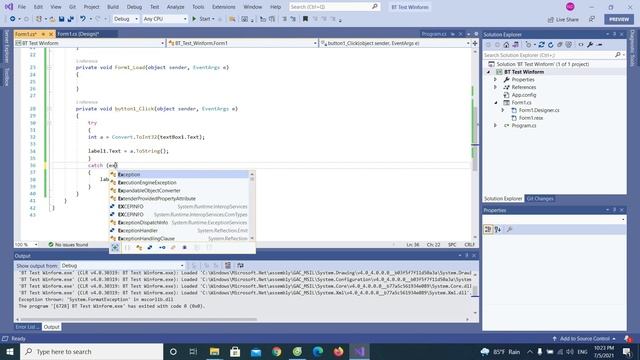The width and height of the screenshot is (640, 360).
Task: Open the 100 % zoom dropdown
Action: 27,244
